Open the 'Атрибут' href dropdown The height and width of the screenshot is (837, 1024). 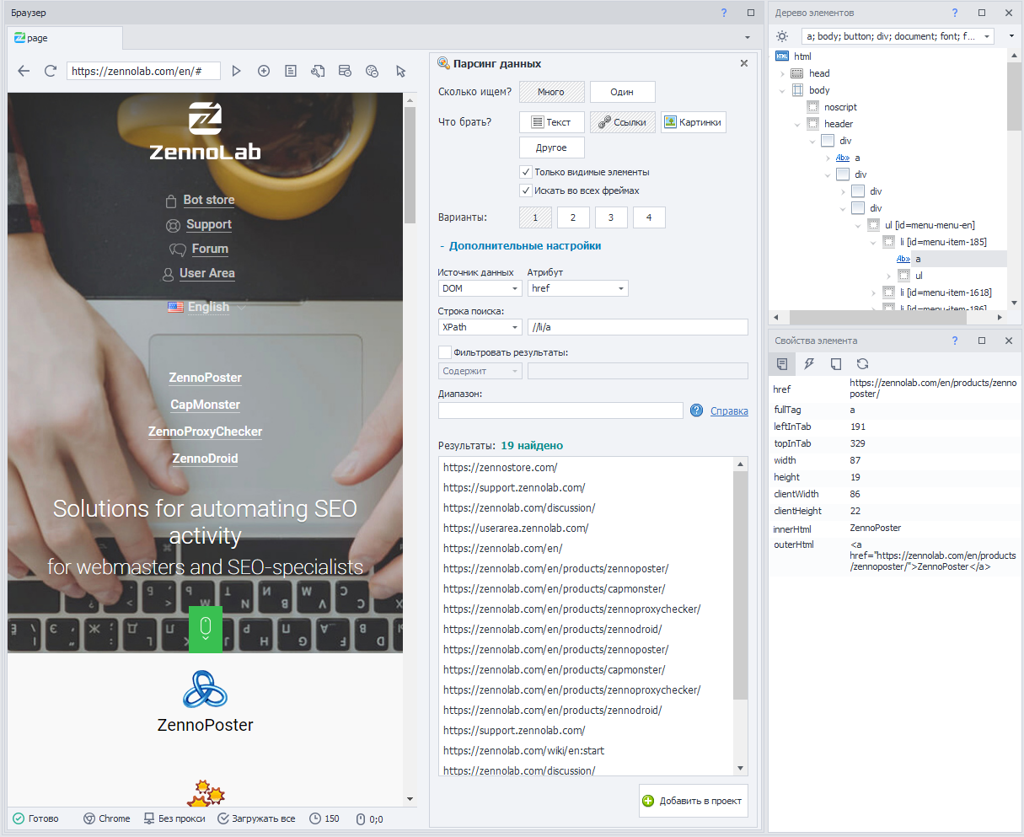pos(577,288)
